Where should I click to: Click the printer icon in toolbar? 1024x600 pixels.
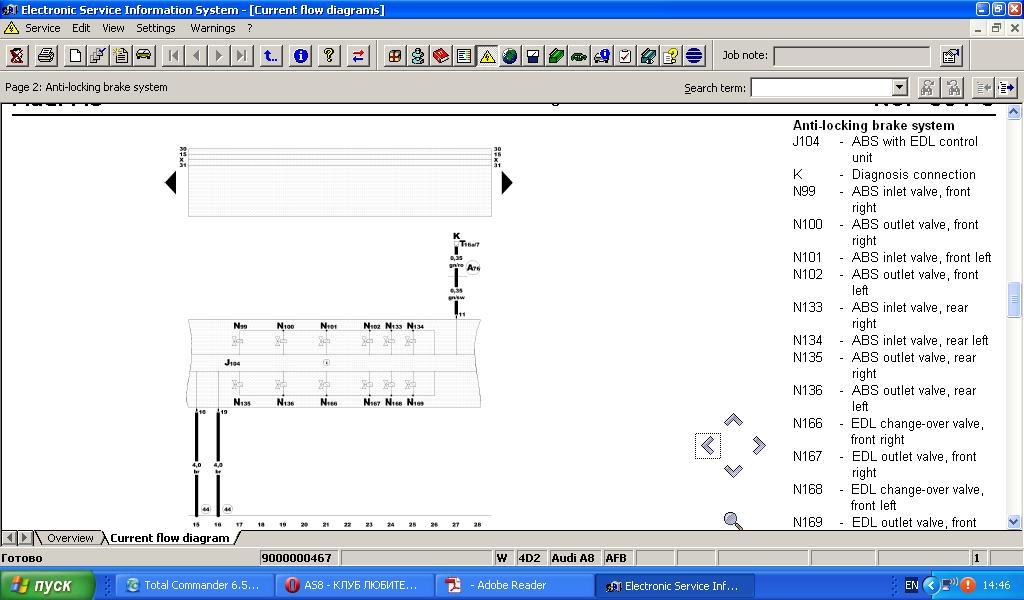46,56
